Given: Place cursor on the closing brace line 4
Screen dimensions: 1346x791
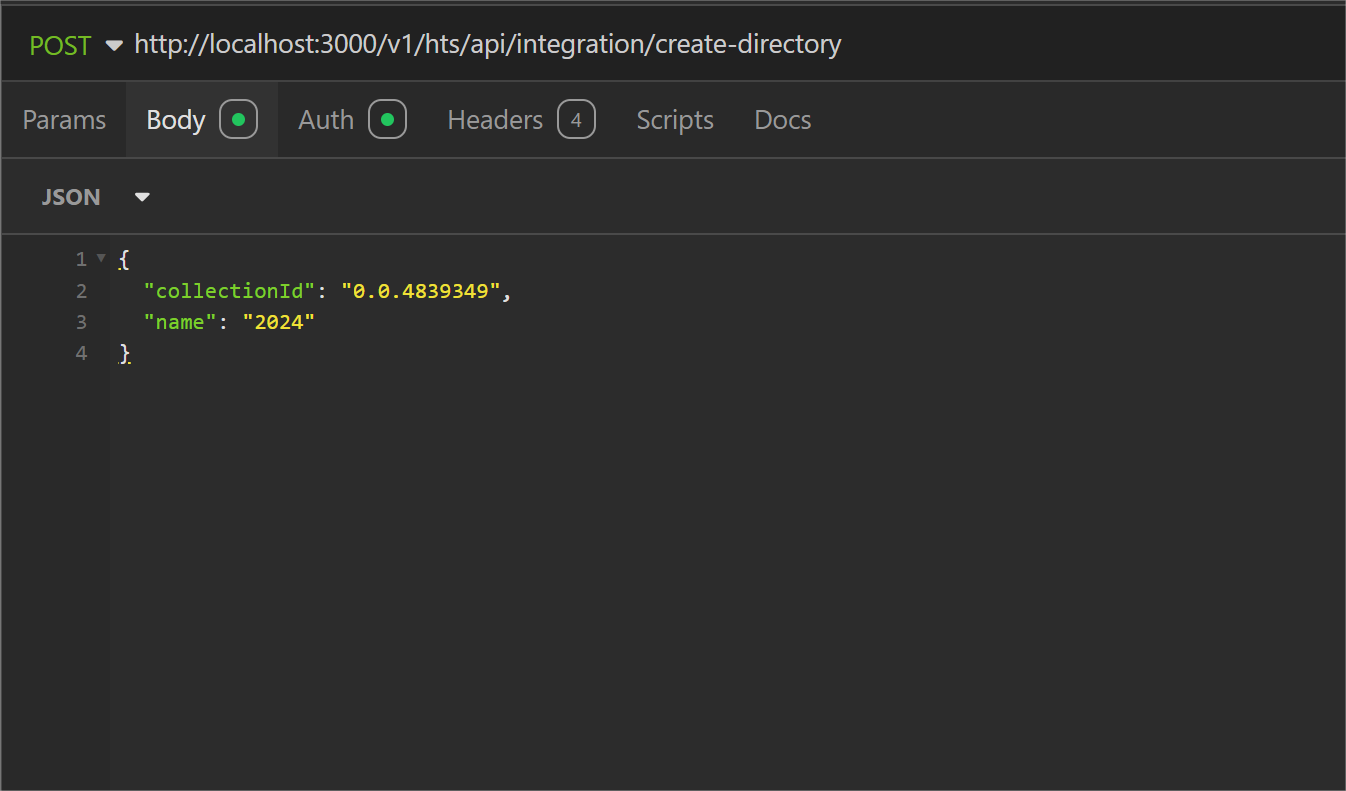Looking at the screenshot, I should [124, 353].
